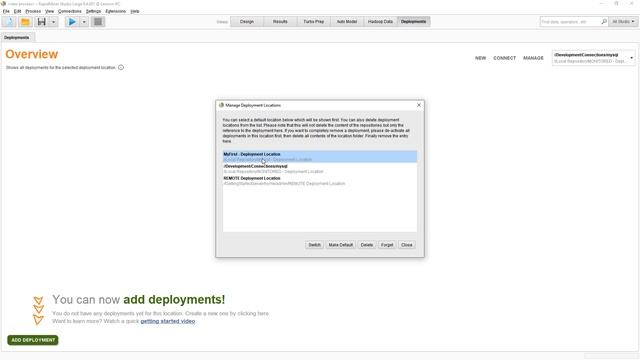The height and width of the screenshot is (360, 640).
Task: Click the Delete button in the dialog
Action: point(367,245)
